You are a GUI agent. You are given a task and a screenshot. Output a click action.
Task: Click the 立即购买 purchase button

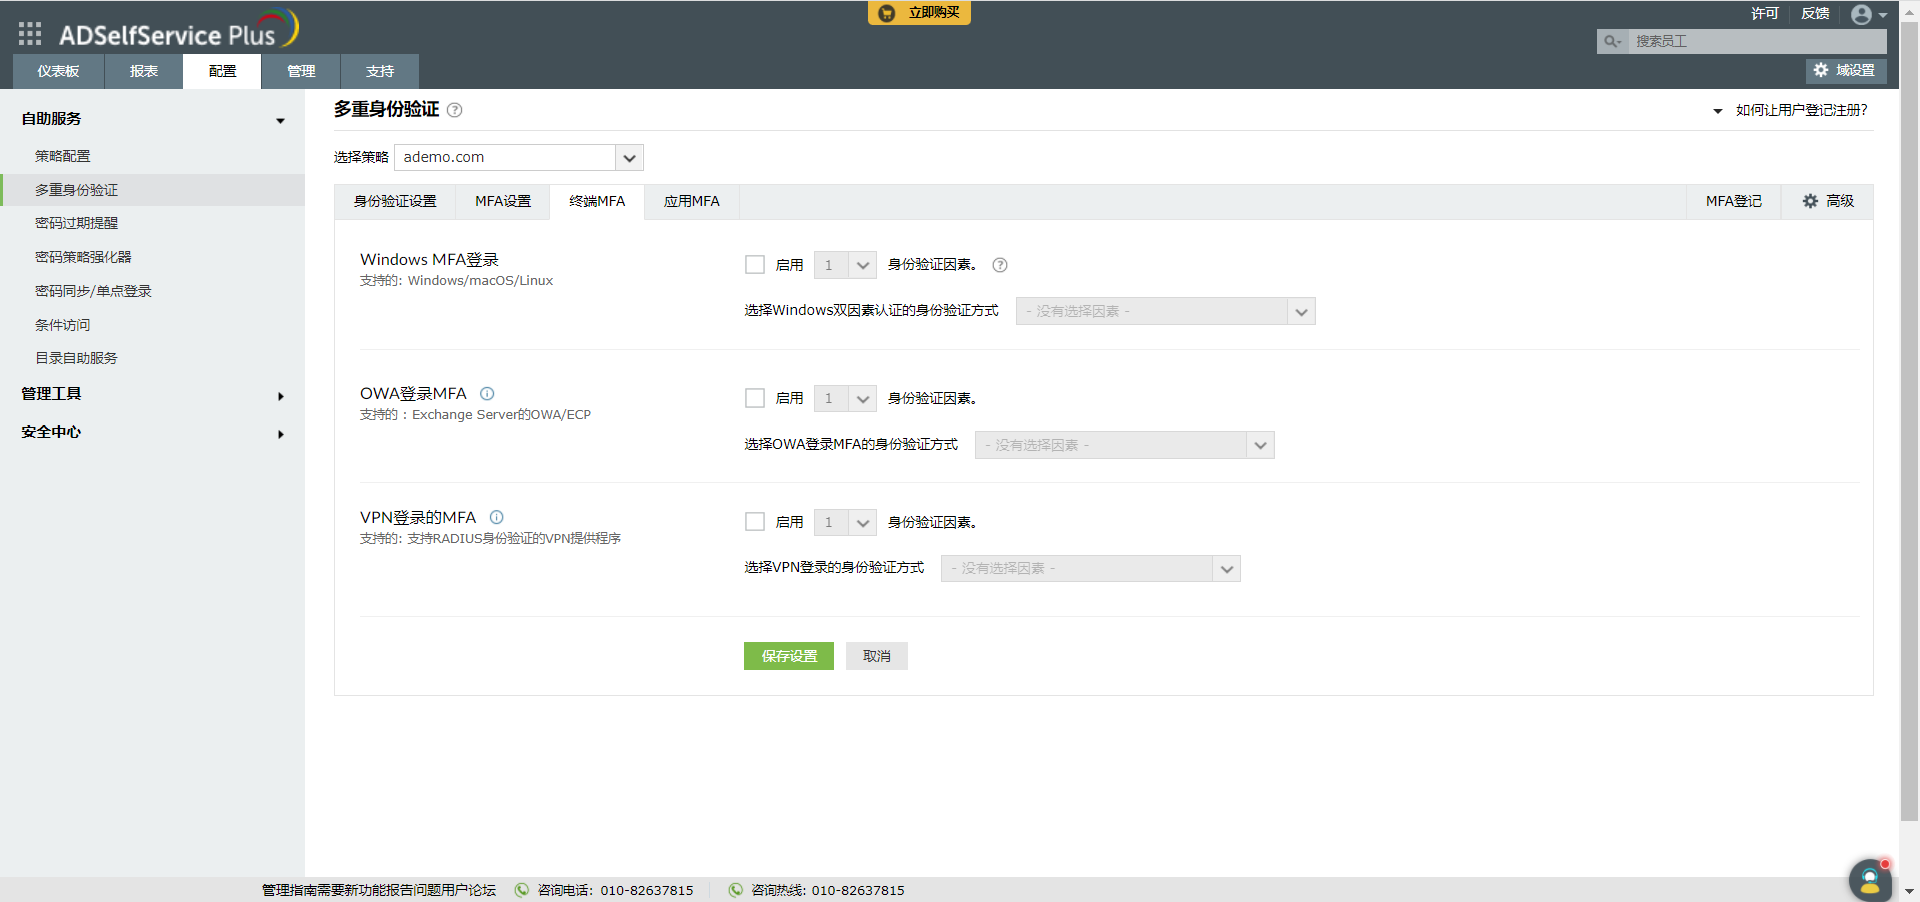click(x=918, y=13)
